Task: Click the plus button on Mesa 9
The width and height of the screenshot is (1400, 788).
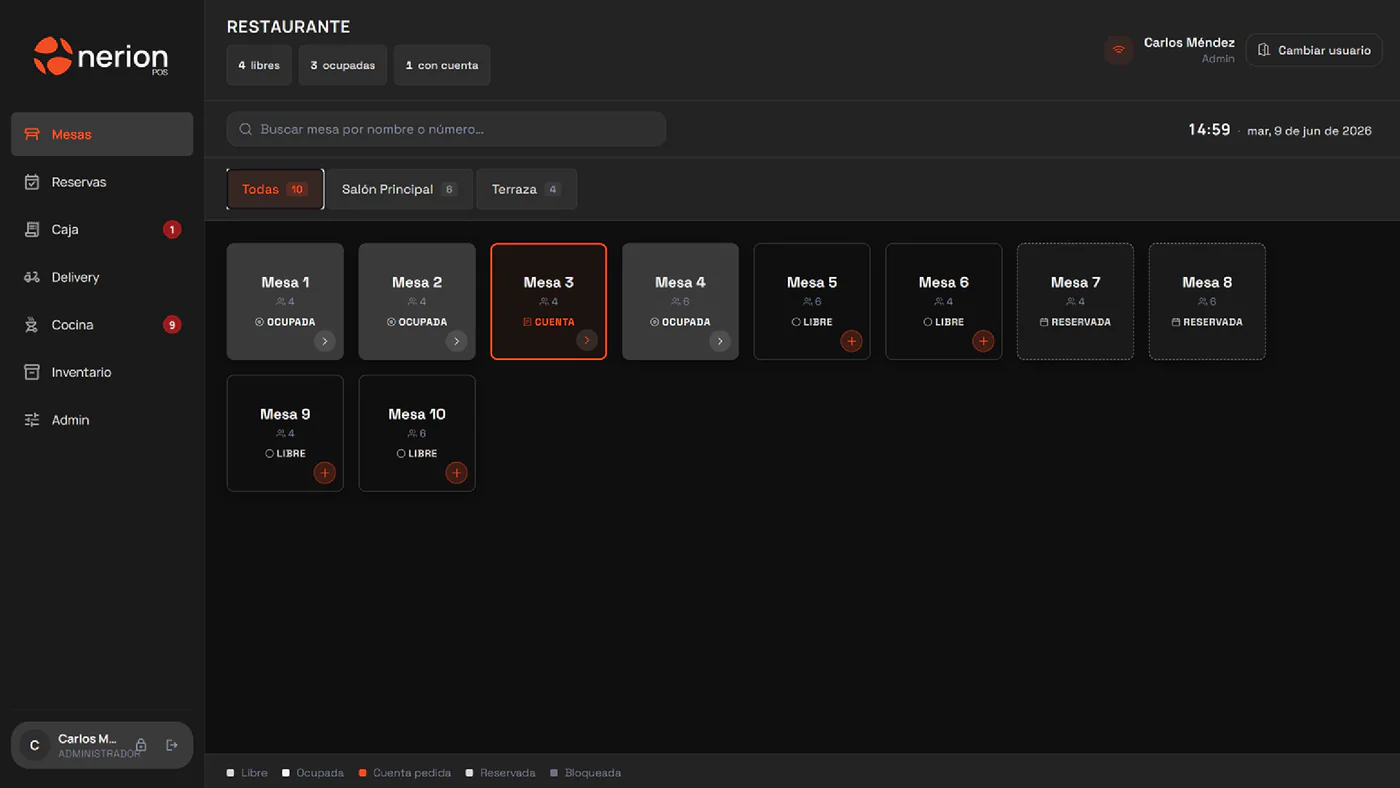Action: (x=324, y=473)
